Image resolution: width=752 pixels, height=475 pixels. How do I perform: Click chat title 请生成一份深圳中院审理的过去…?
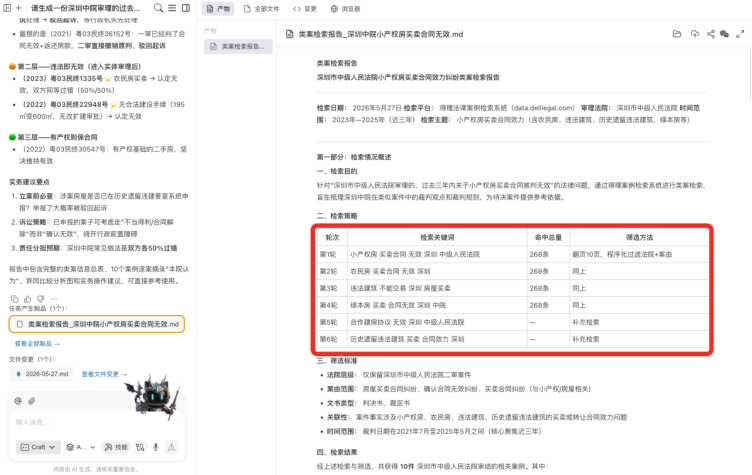pyautogui.click(x=86, y=8)
